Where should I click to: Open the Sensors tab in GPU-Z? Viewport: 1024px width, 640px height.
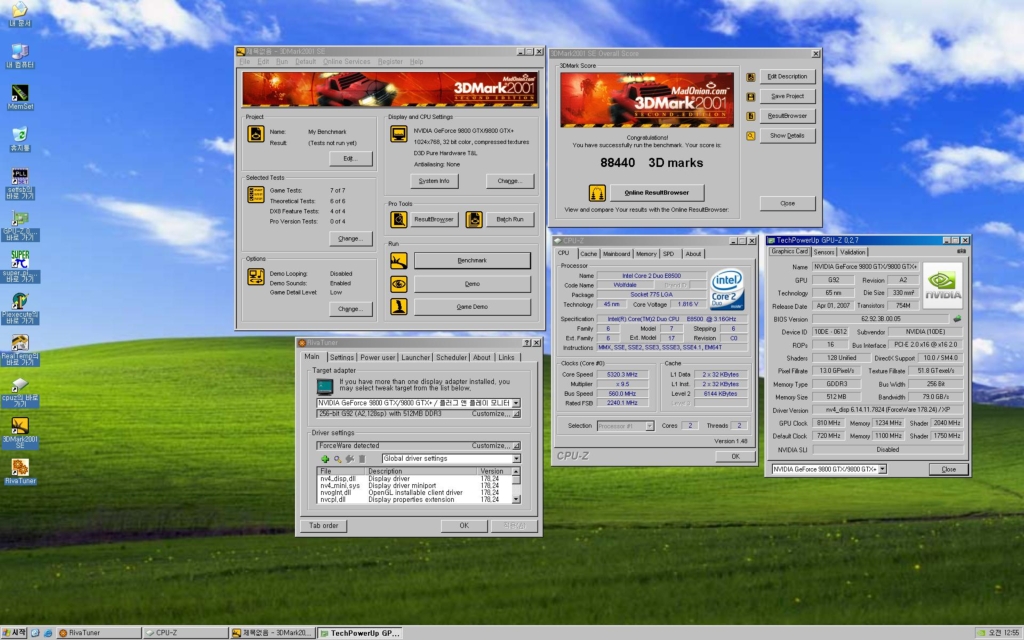pos(824,252)
